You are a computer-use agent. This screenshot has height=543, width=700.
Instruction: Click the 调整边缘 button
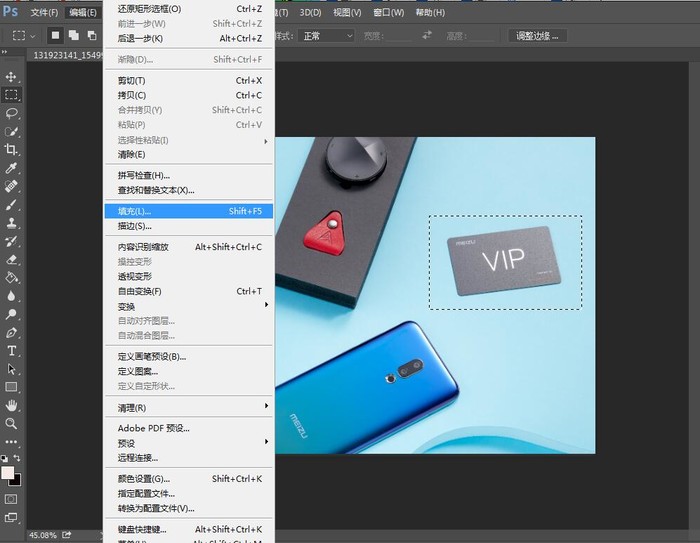point(538,36)
